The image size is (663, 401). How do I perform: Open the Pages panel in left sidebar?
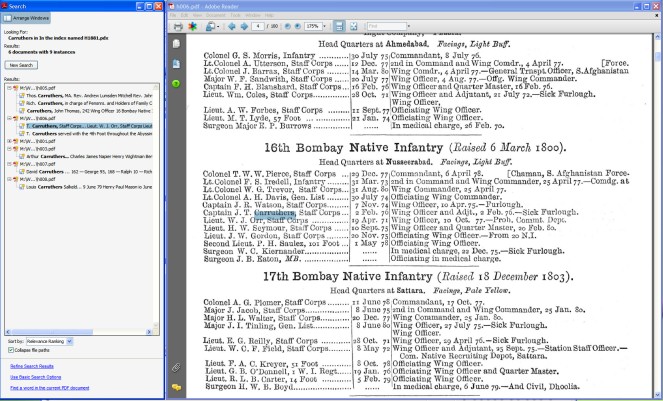(176, 44)
